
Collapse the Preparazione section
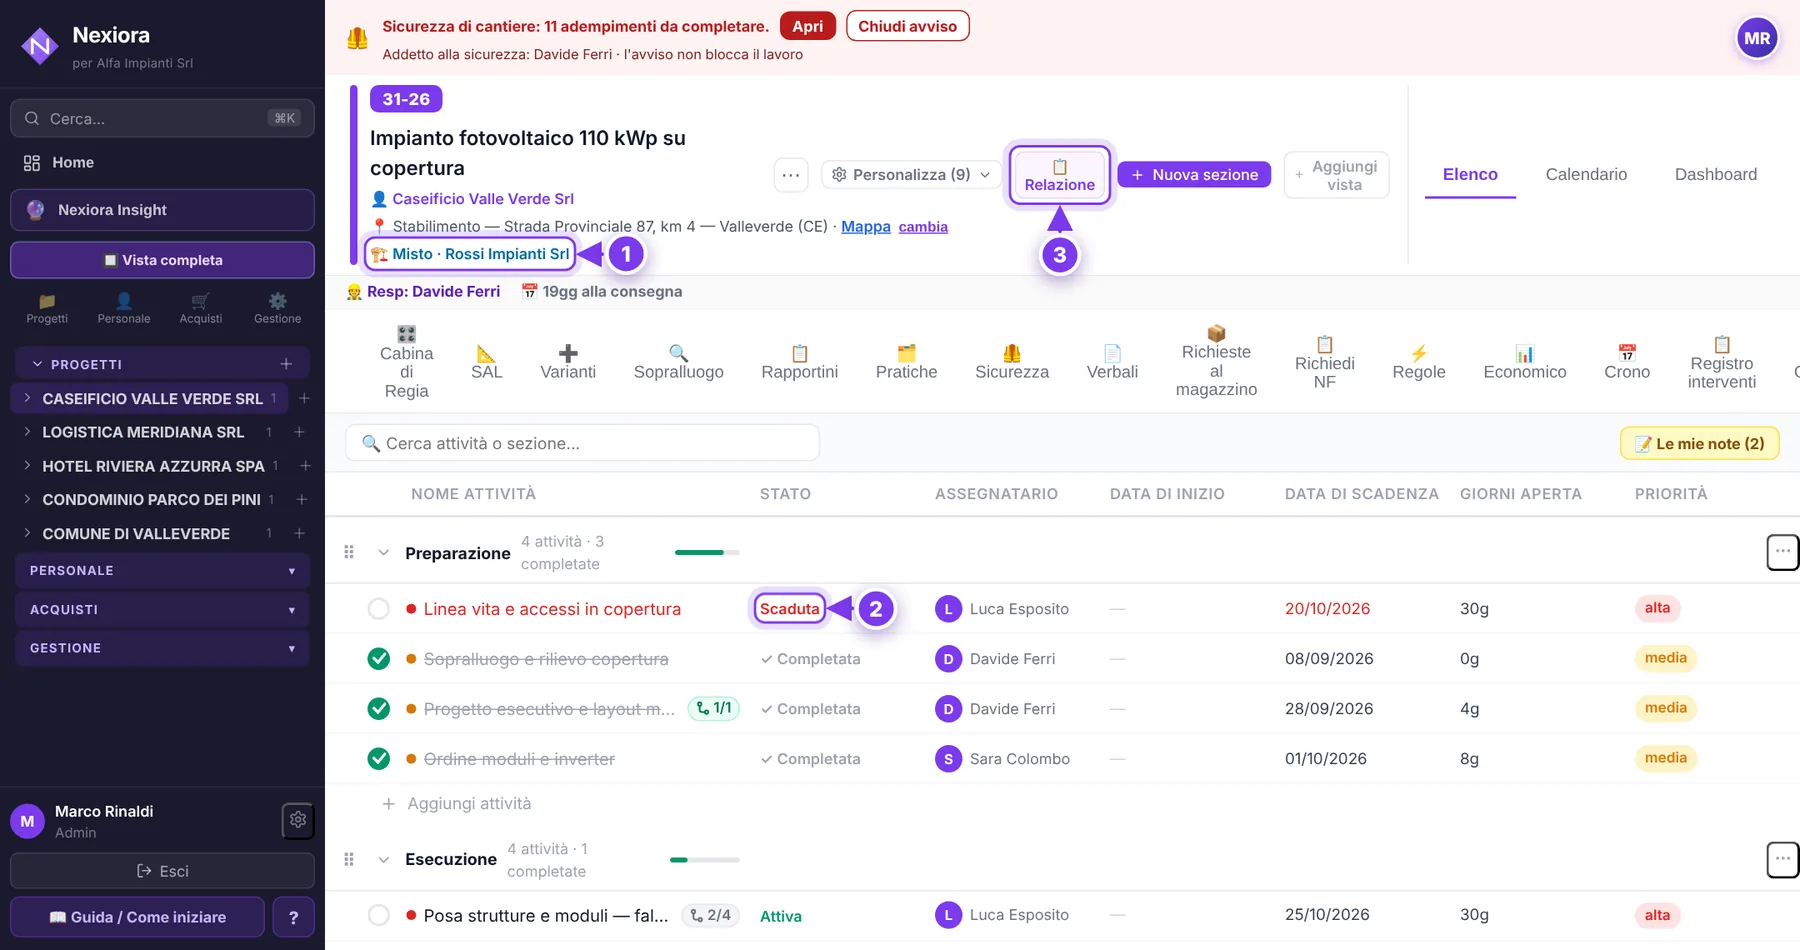[383, 553]
